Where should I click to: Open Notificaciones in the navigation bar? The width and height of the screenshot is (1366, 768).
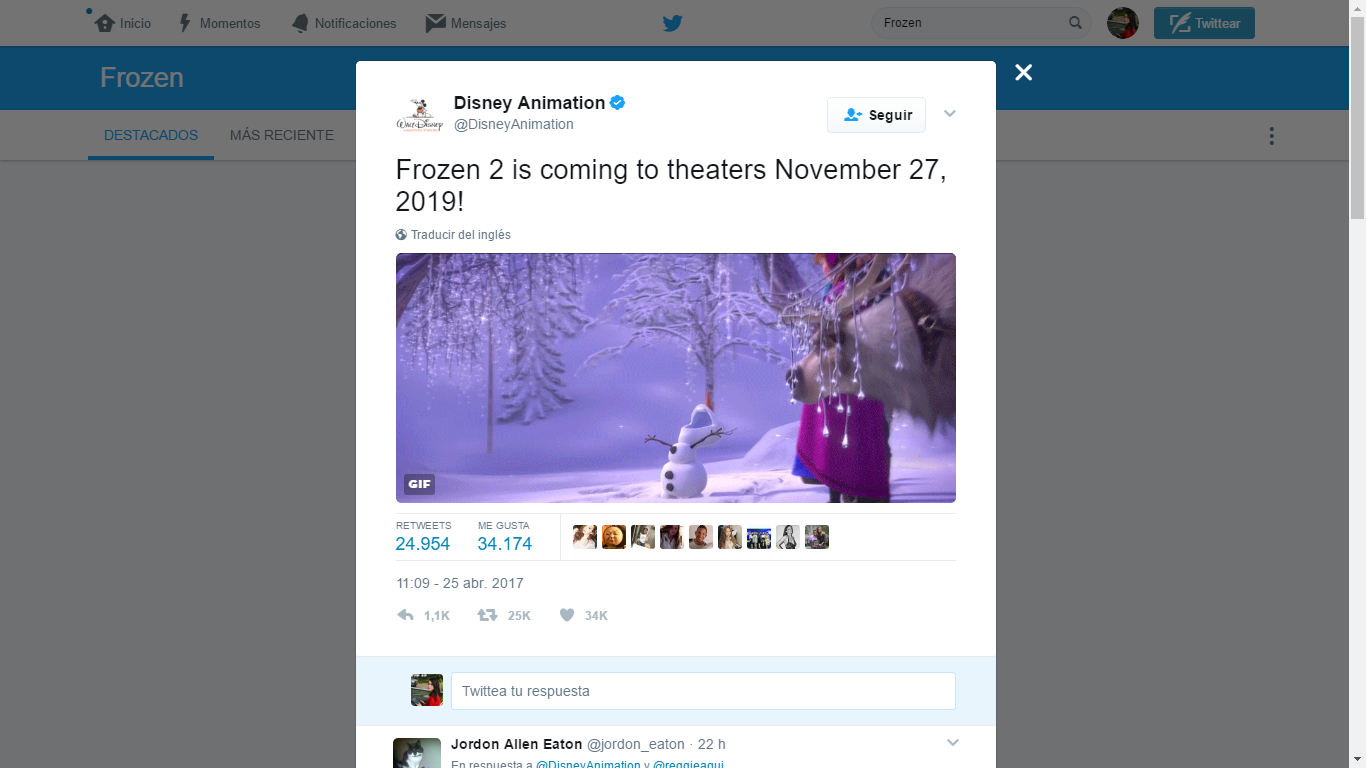click(343, 23)
